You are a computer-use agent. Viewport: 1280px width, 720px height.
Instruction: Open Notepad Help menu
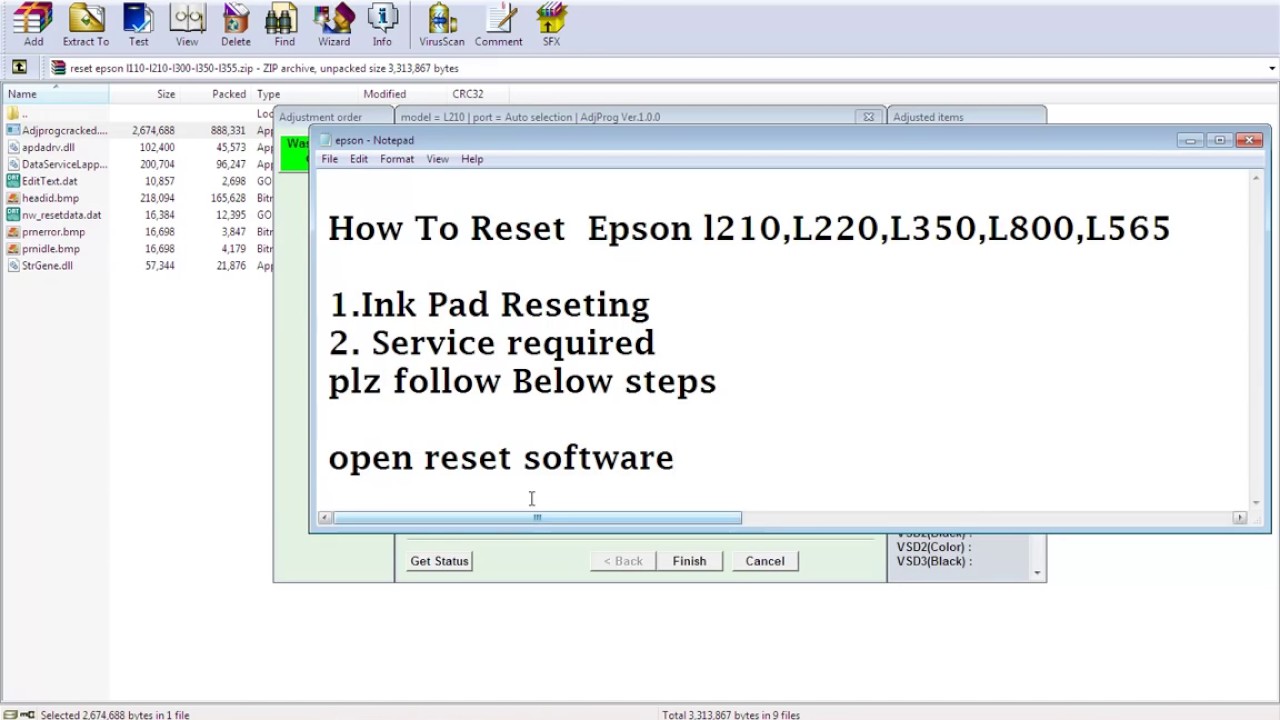(x=472, y=159)
